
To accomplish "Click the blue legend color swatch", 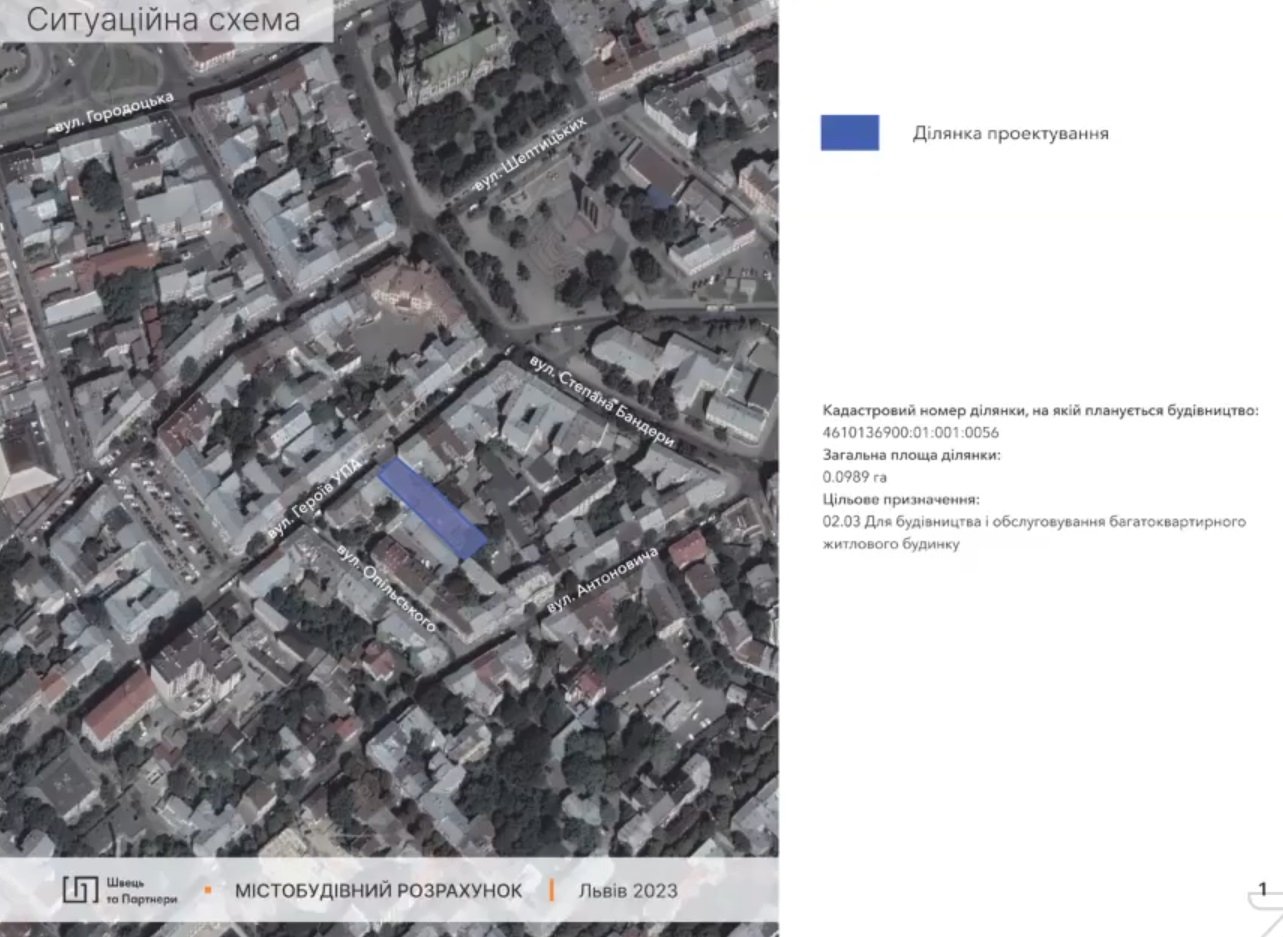I will [x=849, y=133].
